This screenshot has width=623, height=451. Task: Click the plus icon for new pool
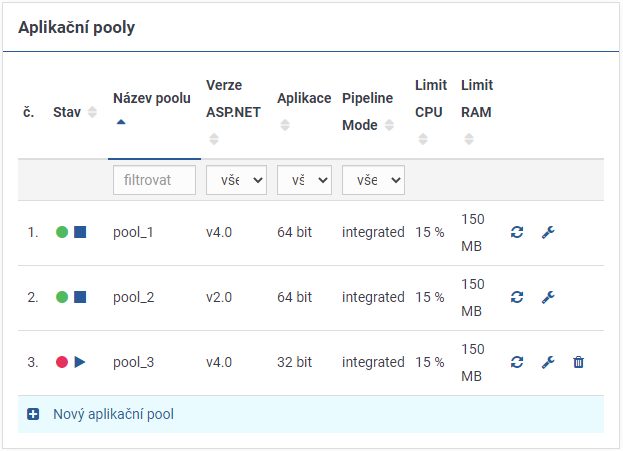pyautogui.click(x=33, y=414)
